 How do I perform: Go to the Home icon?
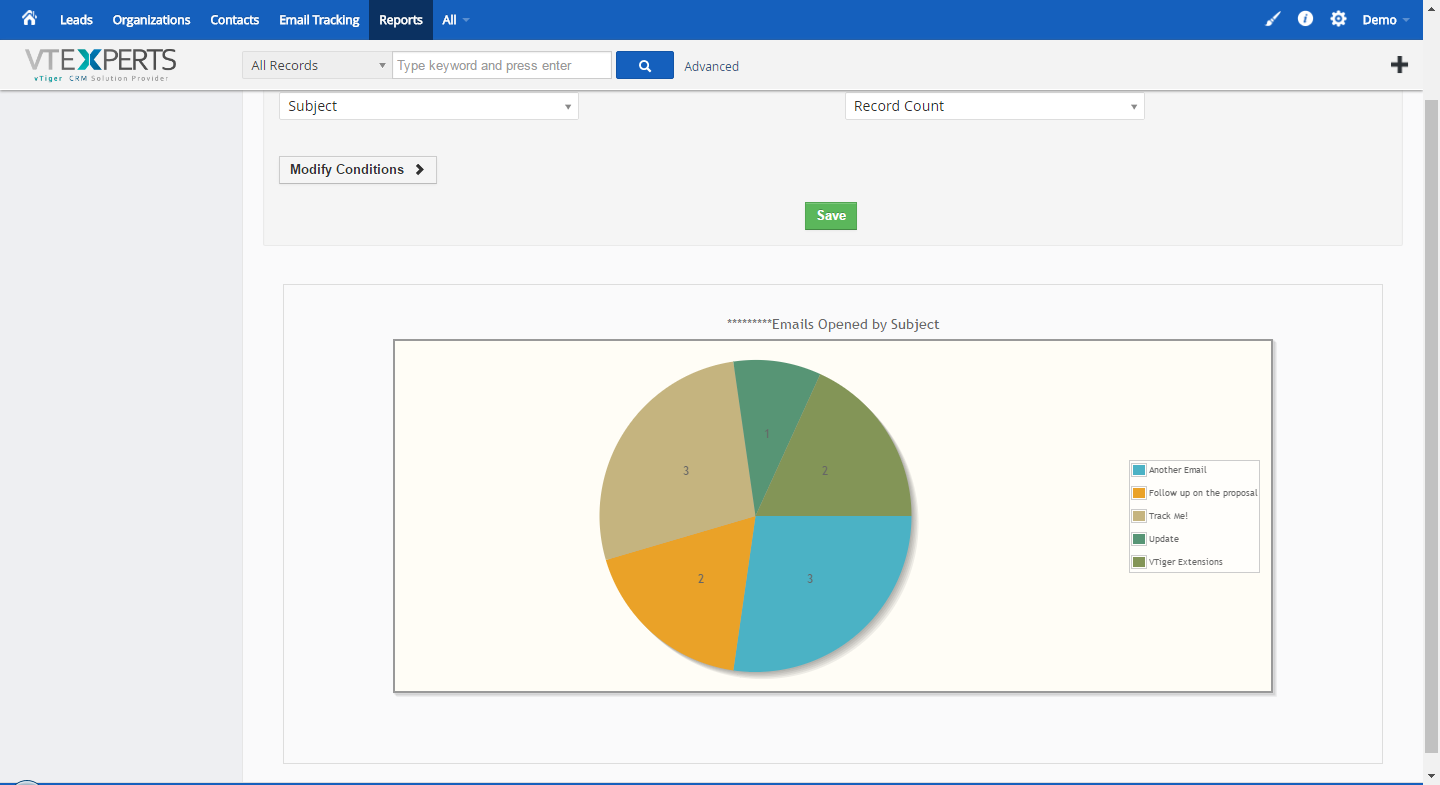point(29,19)
